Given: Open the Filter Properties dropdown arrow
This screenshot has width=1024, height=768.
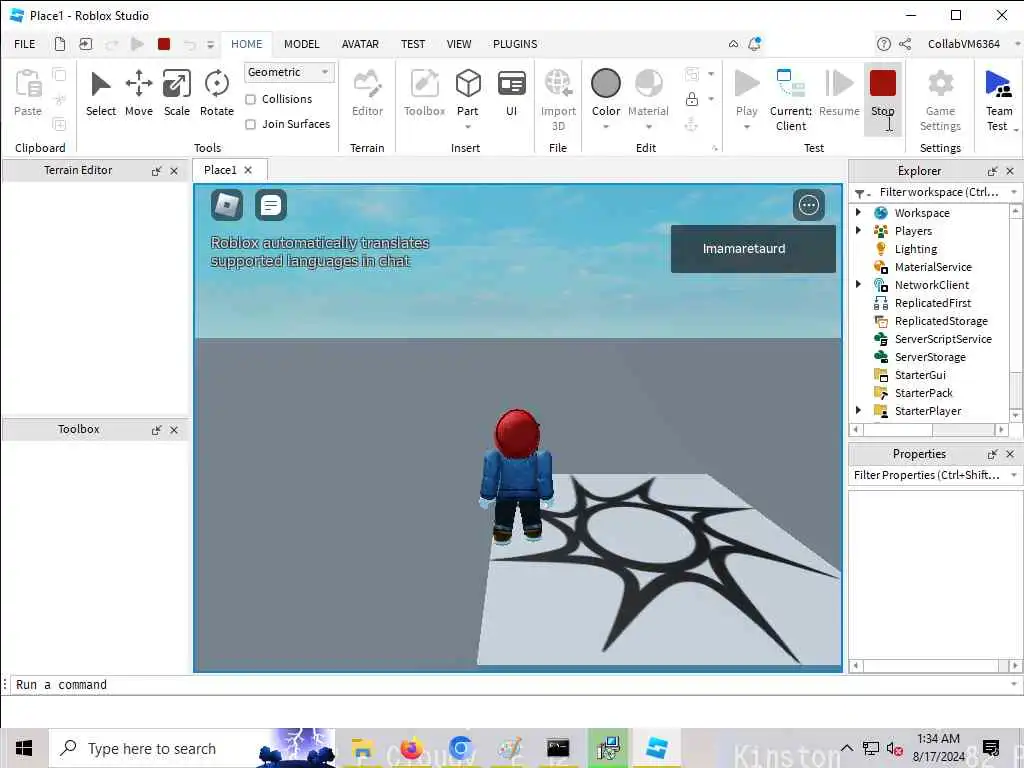Looking at the screenshot, I should click(1014, 475).
